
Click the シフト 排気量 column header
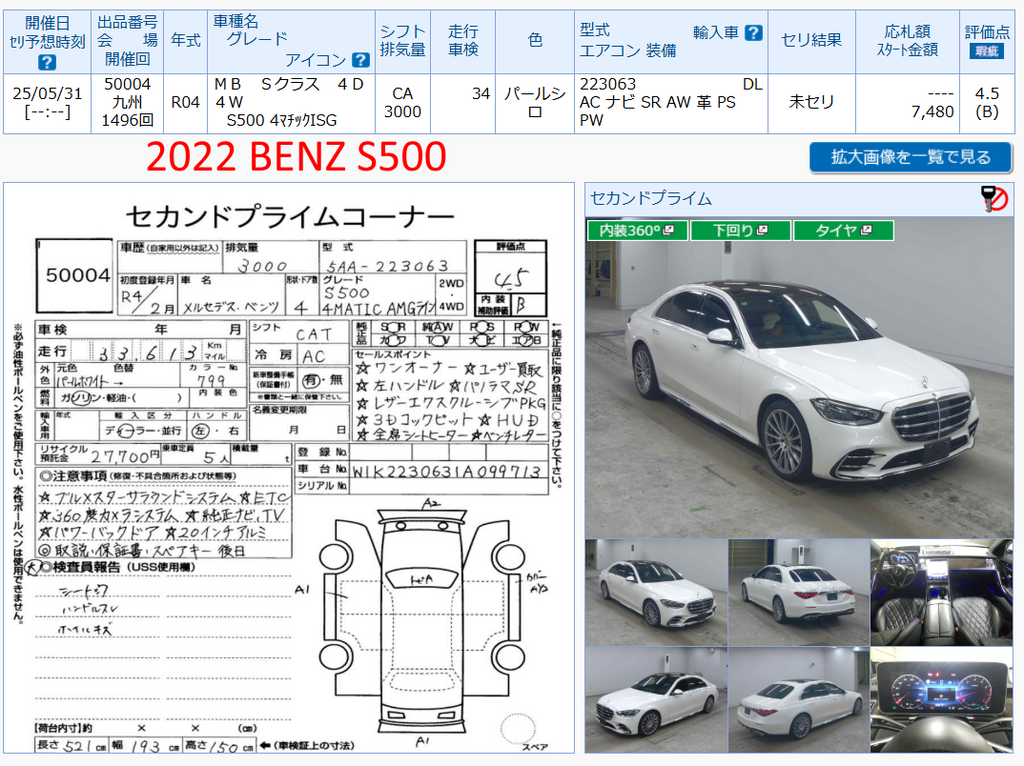[x=402, y=41]
